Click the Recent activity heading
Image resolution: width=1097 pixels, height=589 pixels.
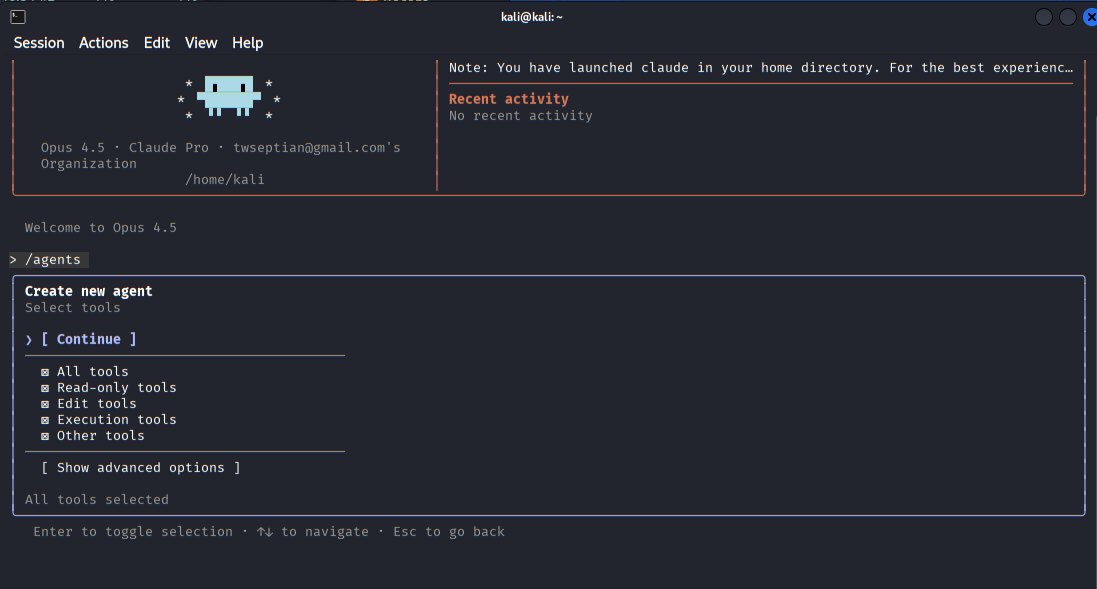click(x=508, y=99)
